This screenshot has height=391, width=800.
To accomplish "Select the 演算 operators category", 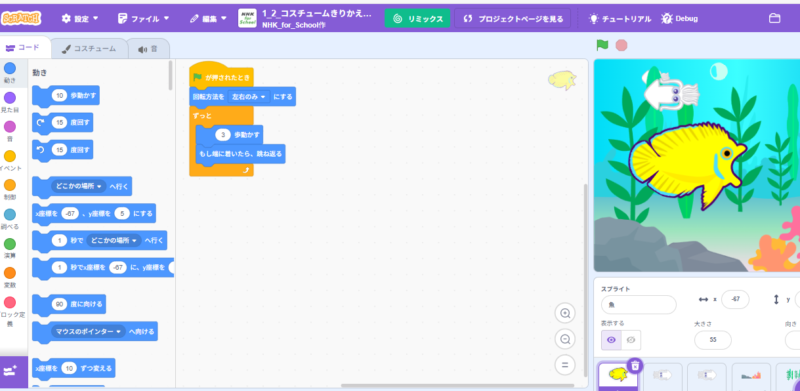I will [10, 248].
